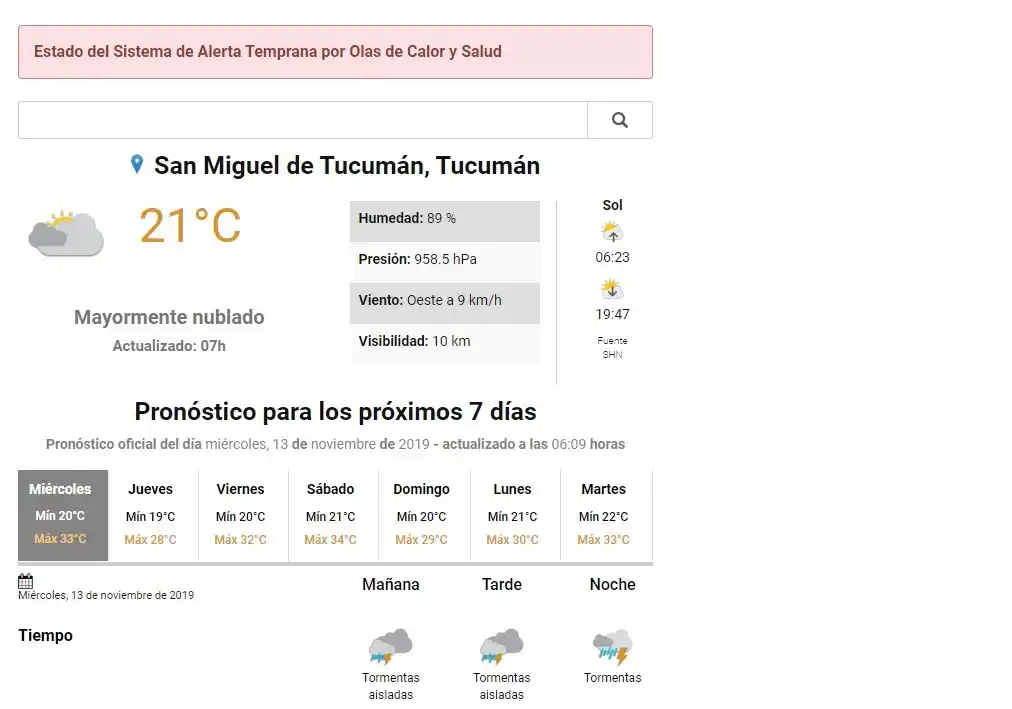Image resolution: width=1012 pixels, height=709 pixels.
Task: Click the Lunes Máx 30°C temperature
Action: (513, 539)
